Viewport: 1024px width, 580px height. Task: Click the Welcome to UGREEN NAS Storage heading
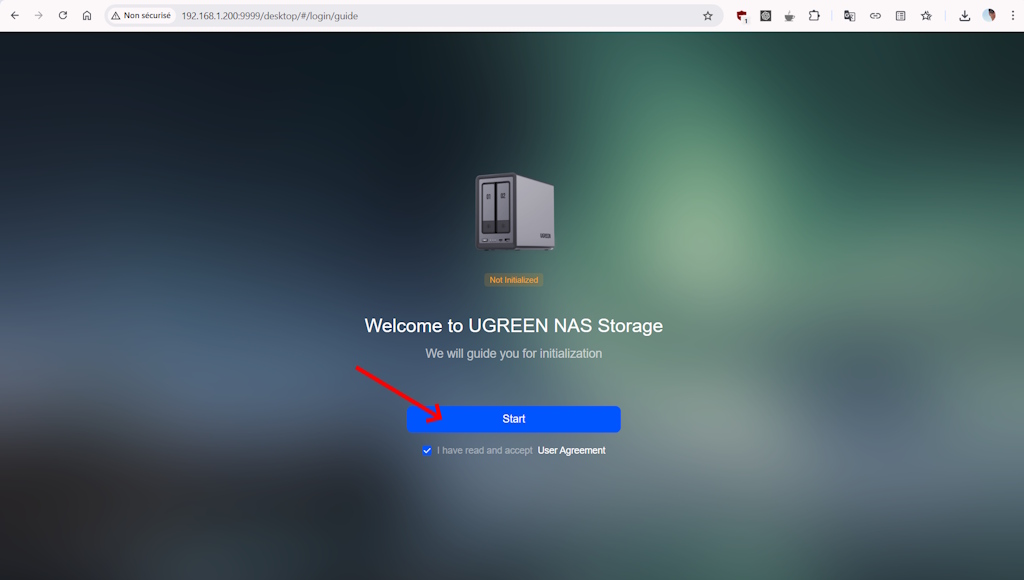[513, 326]
